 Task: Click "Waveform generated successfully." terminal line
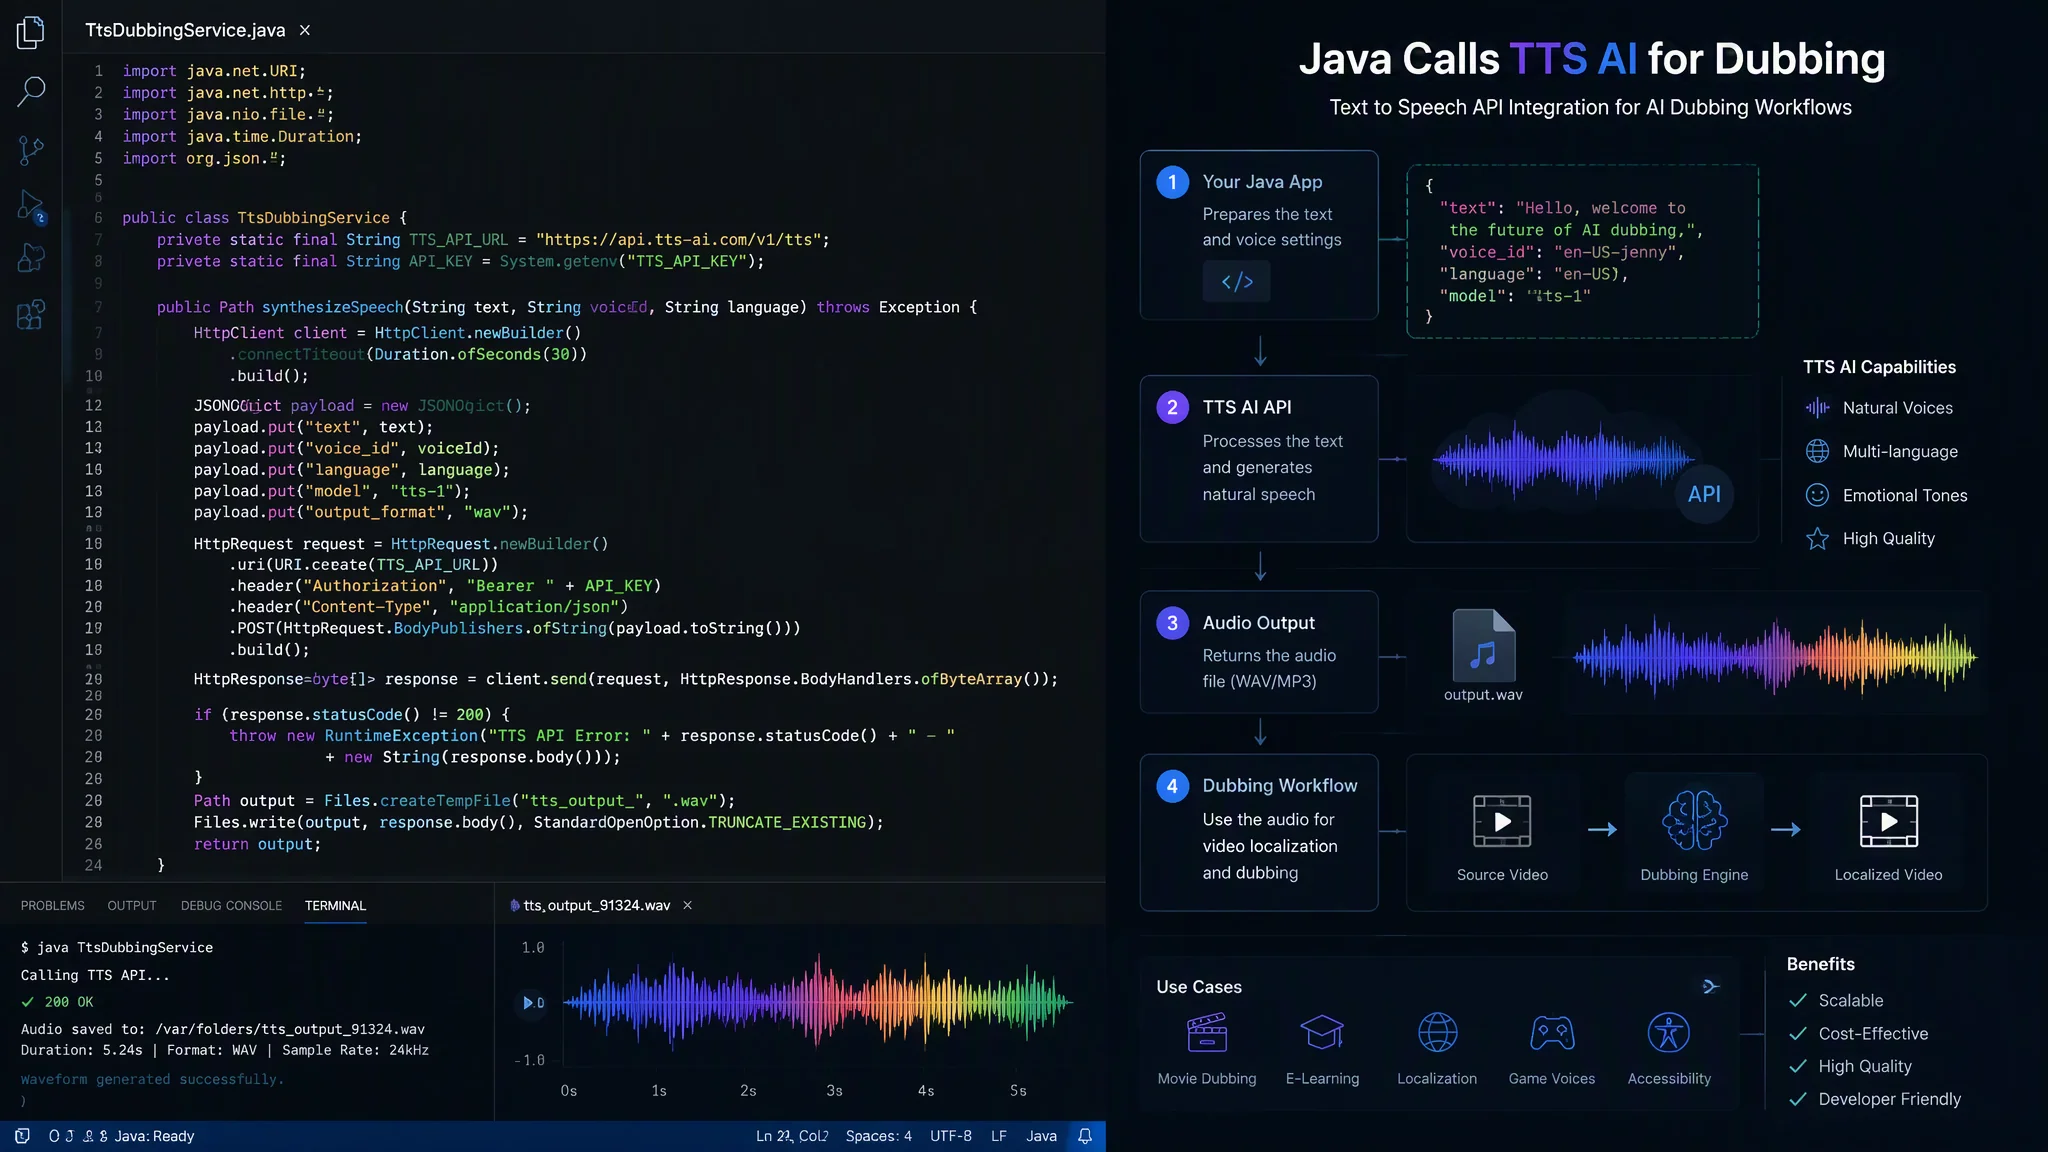152,1079
